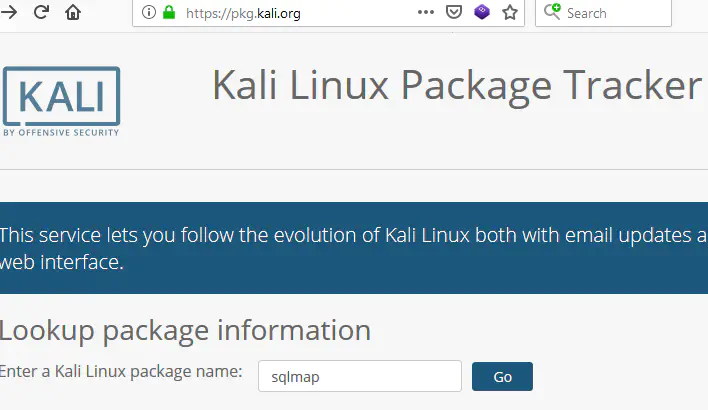
Task: Focus the browser Search field
Action: pos(603,13)
